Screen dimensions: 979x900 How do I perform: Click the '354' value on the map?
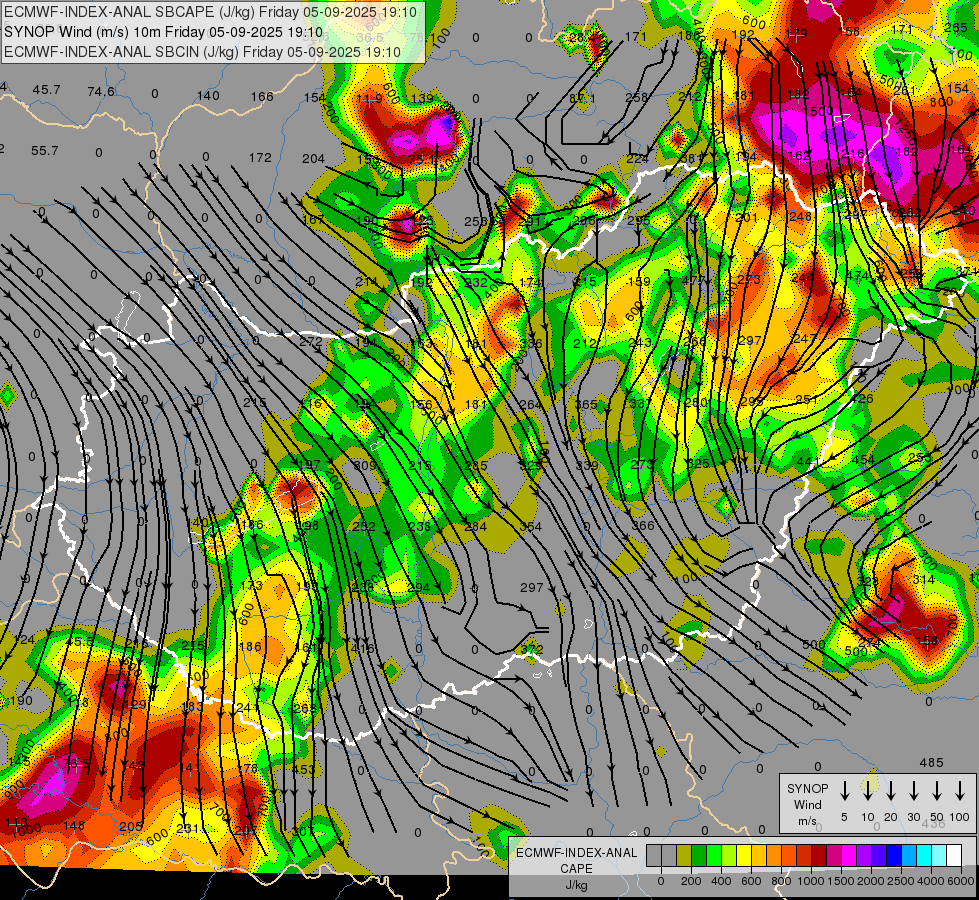(x=531, y=527)
